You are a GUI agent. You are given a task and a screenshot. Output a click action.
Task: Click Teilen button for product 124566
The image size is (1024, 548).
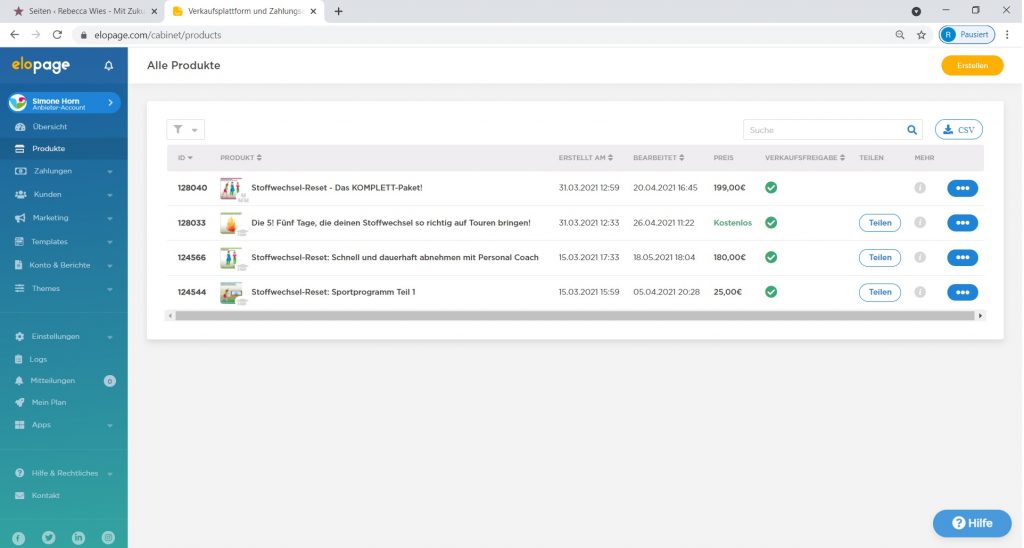879,257
